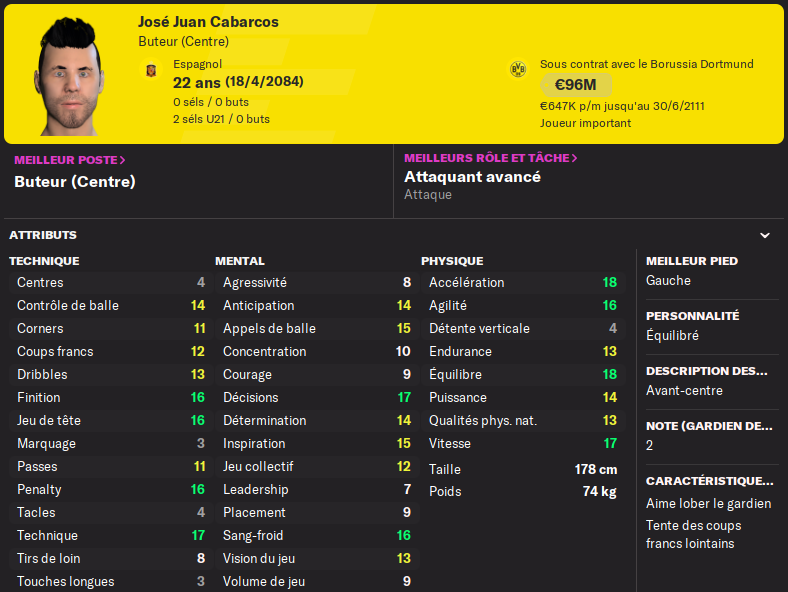This screenshot has width=788, height=592.
Task: Click the Borussia Dortmund club badge
Action: tap(518, 69)
